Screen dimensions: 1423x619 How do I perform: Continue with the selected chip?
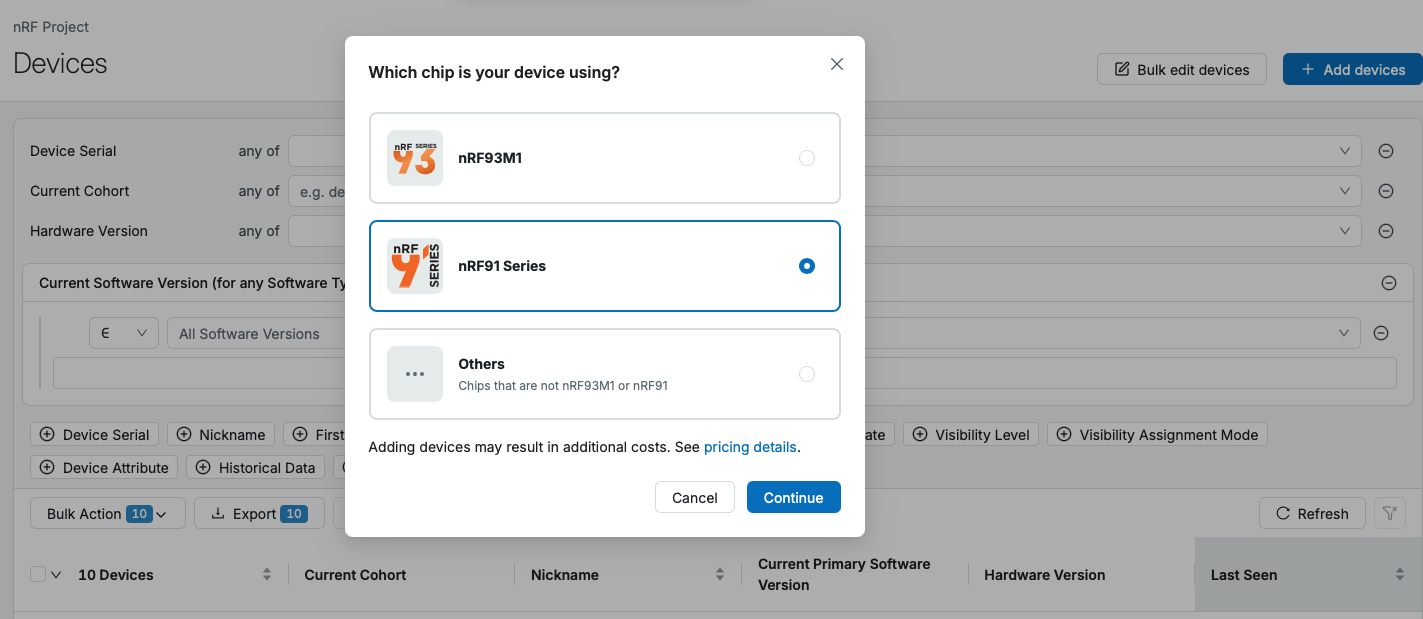click(794, 497)
